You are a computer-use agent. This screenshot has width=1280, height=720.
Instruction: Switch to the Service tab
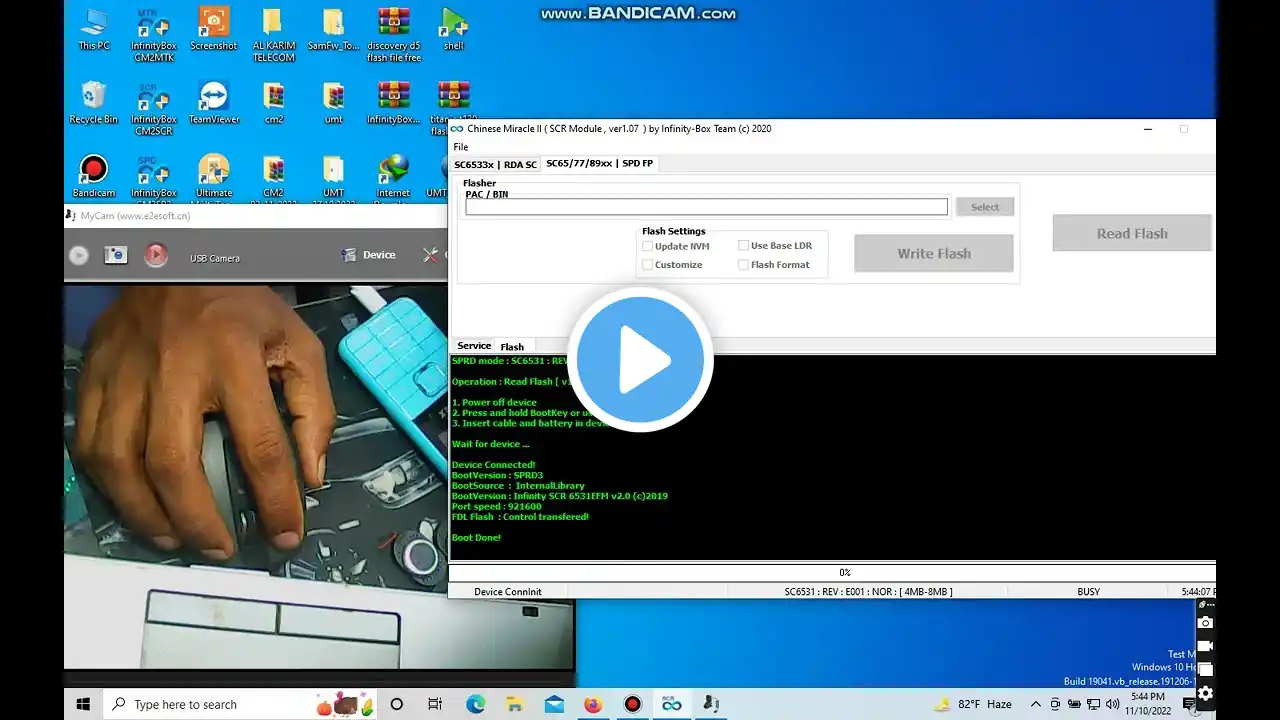click(474, 346)
